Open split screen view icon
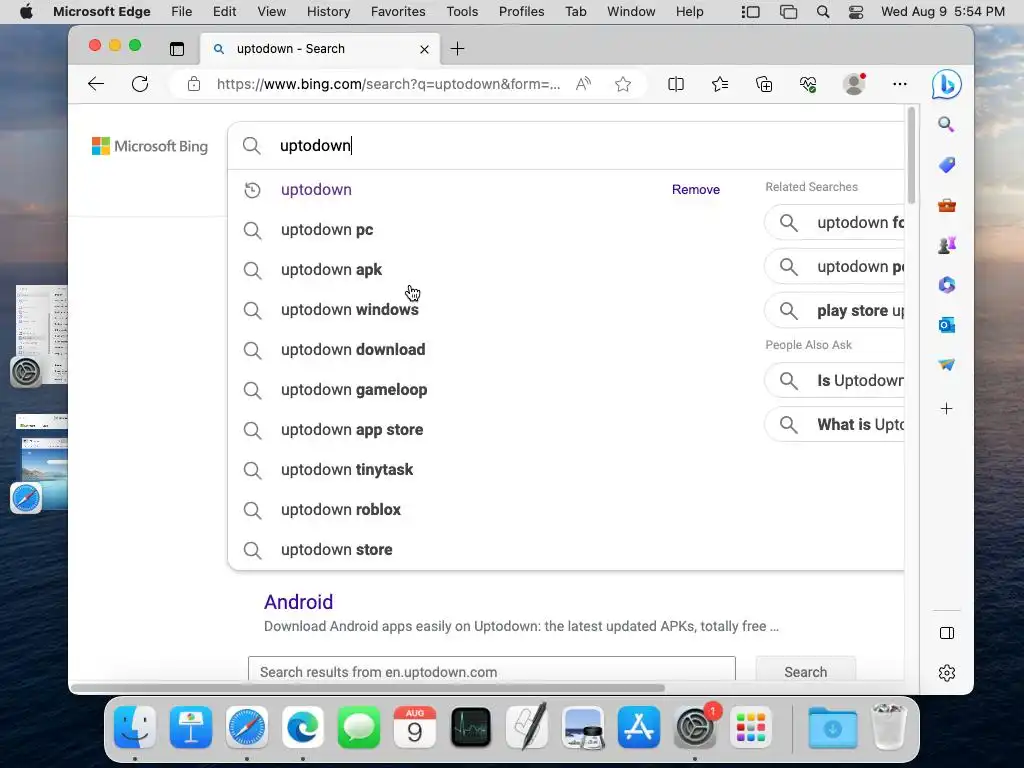The image size is (1024, 768). click(676, 84)
